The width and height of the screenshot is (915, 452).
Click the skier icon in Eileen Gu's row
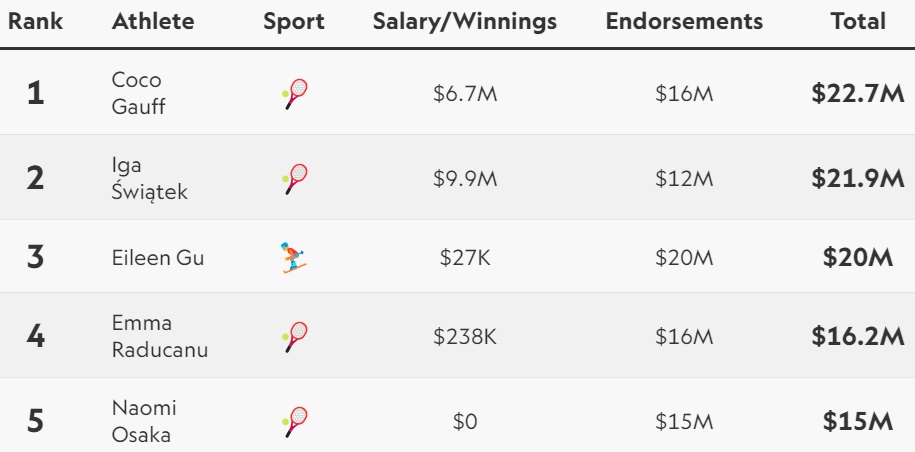tap(294, 258)
